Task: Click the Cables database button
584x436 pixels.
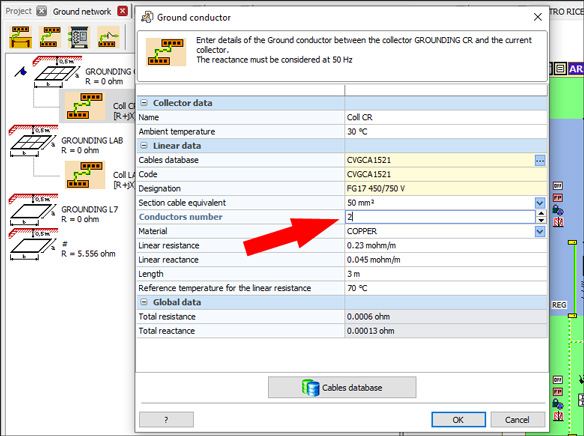Action: (x=342, y=388)
